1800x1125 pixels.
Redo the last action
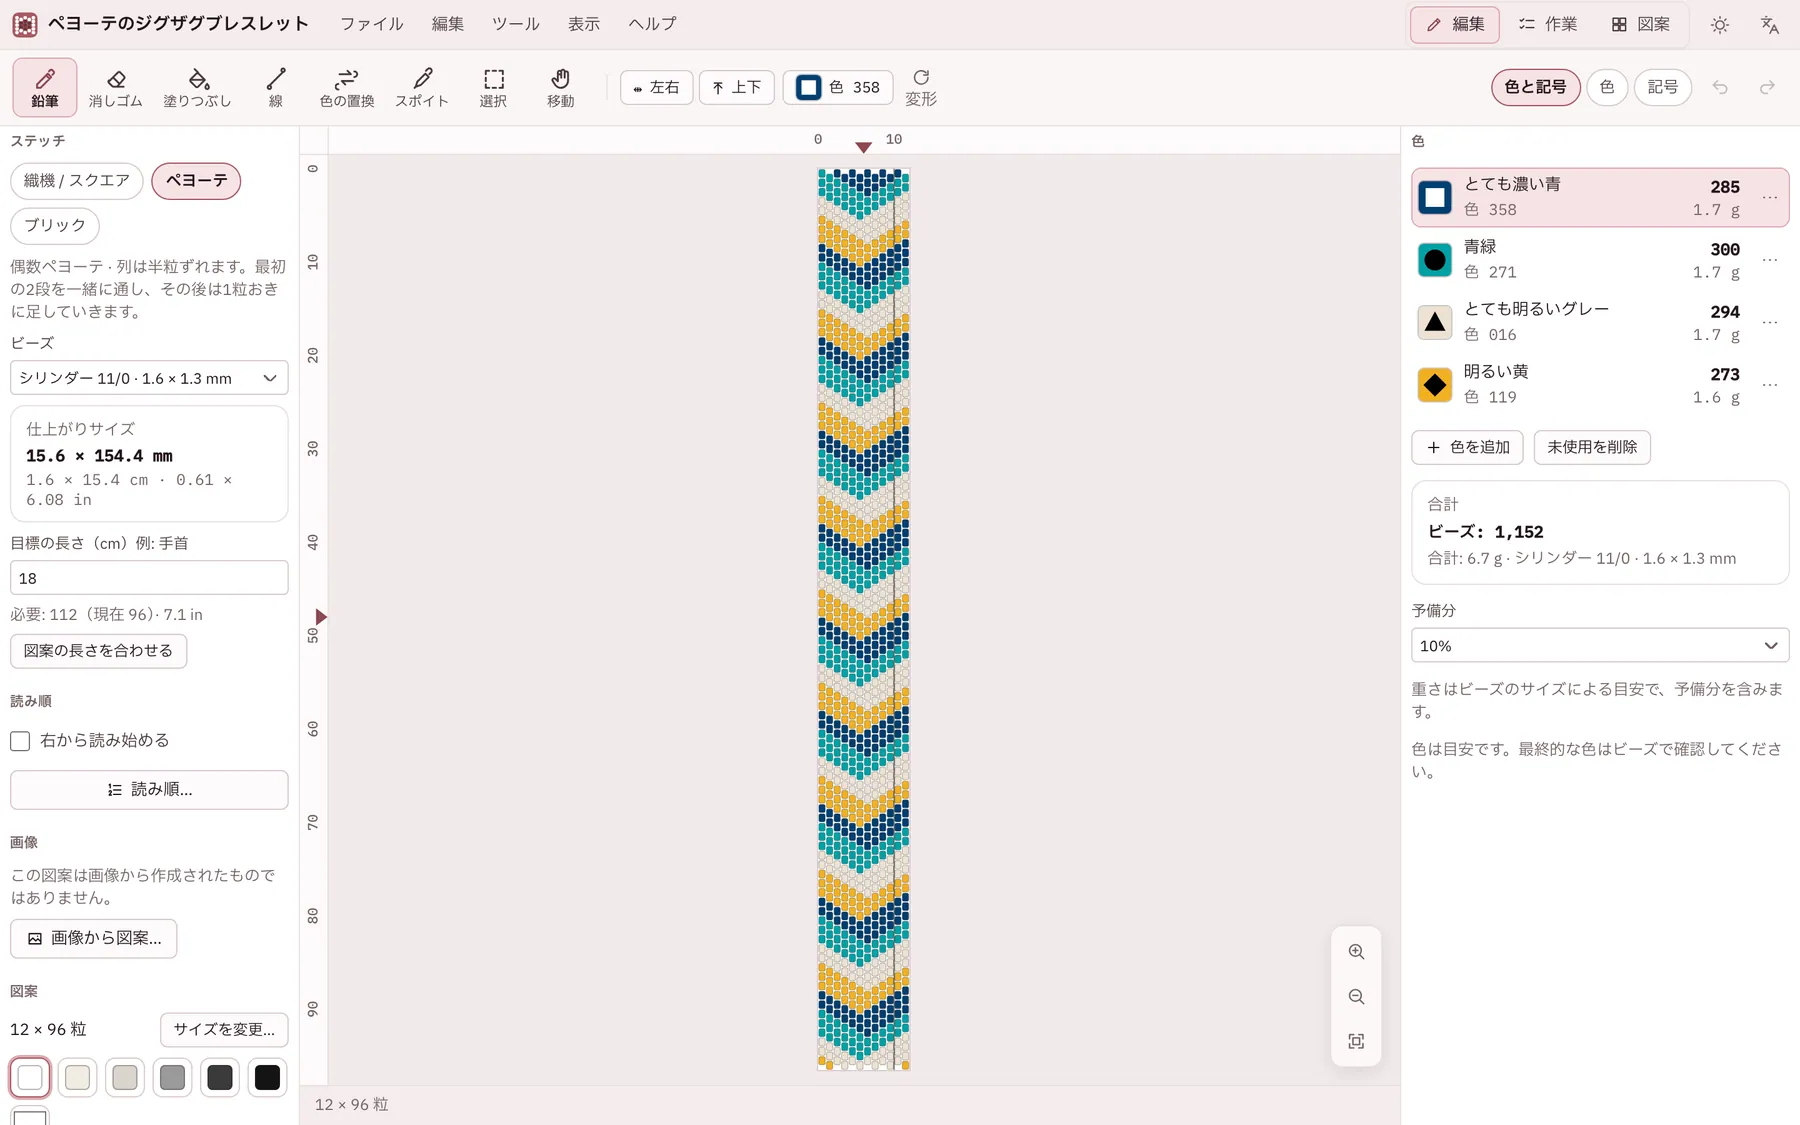point(1768,87)
